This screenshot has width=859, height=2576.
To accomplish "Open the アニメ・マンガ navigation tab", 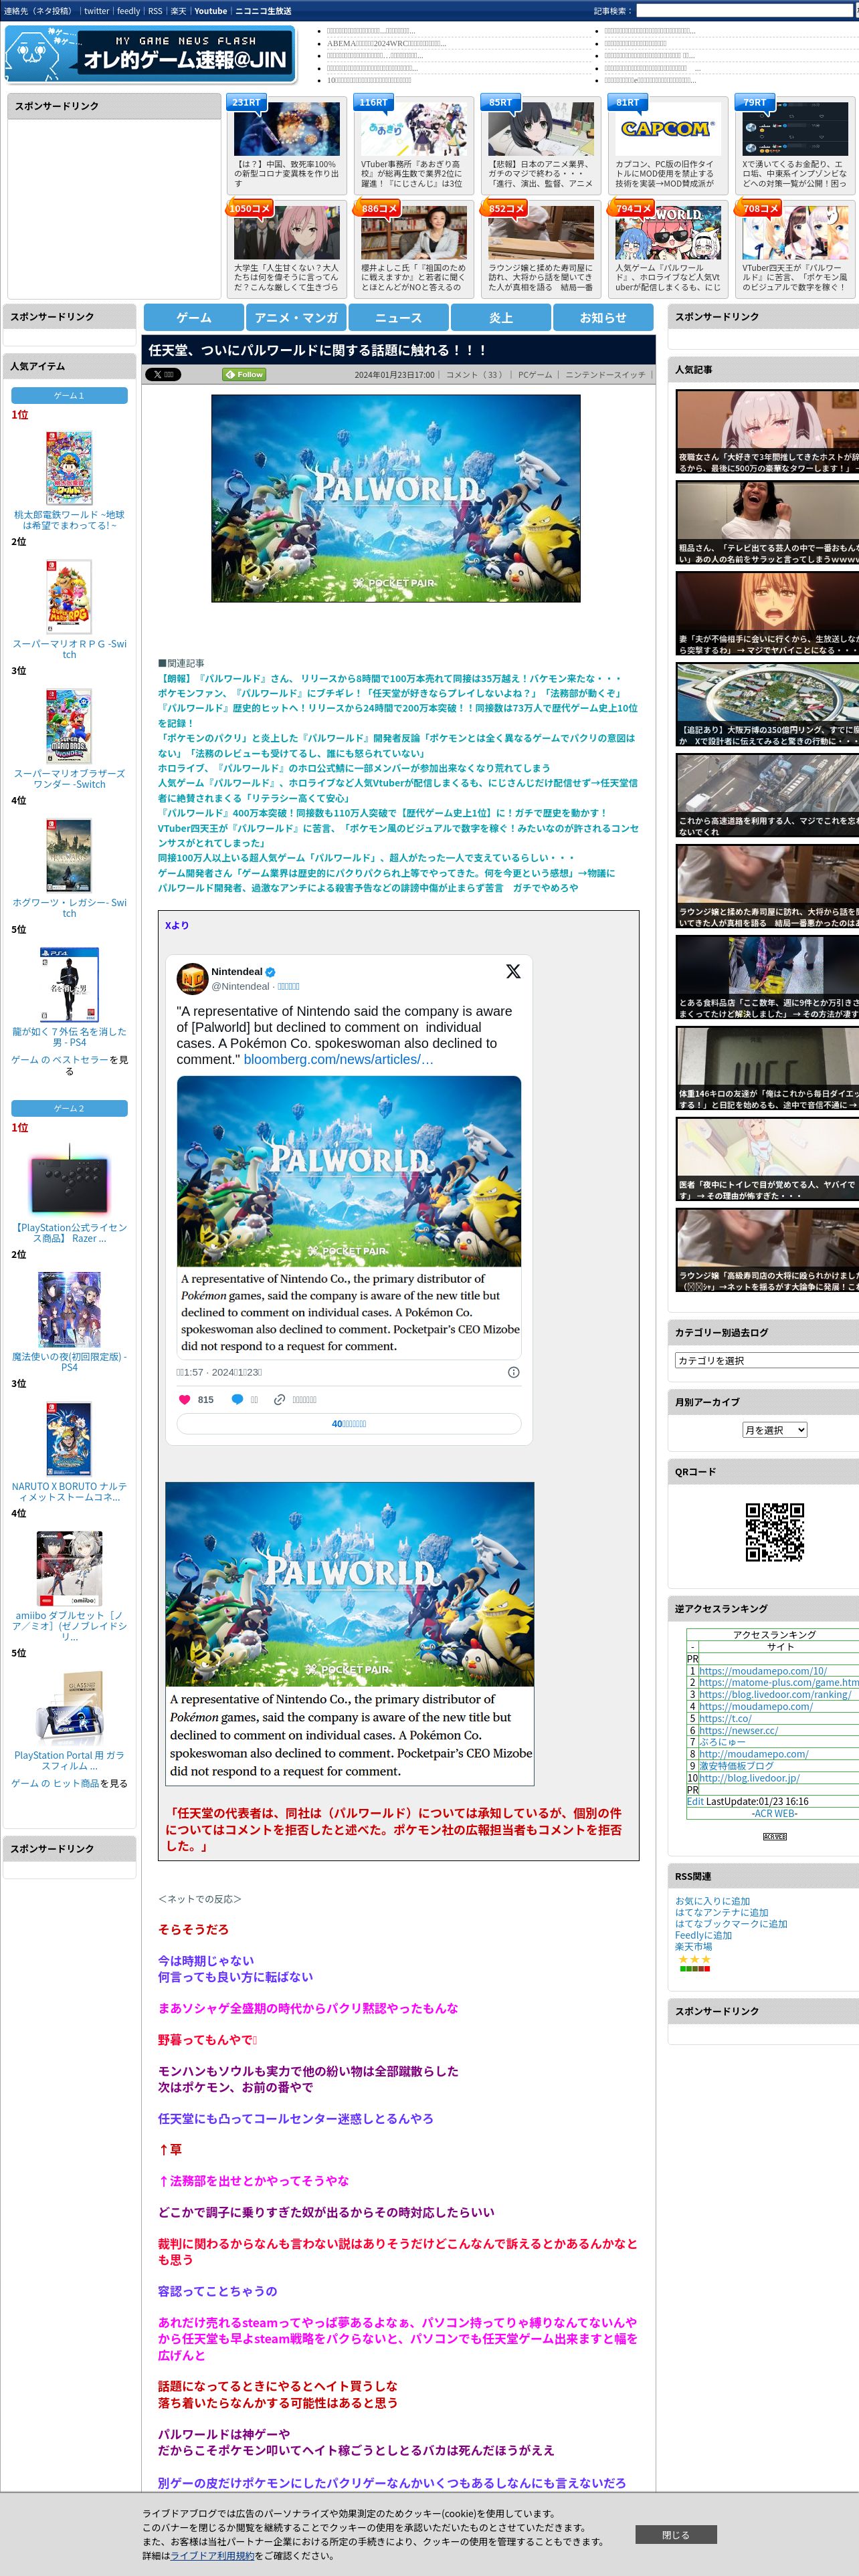I will (296, 317).
